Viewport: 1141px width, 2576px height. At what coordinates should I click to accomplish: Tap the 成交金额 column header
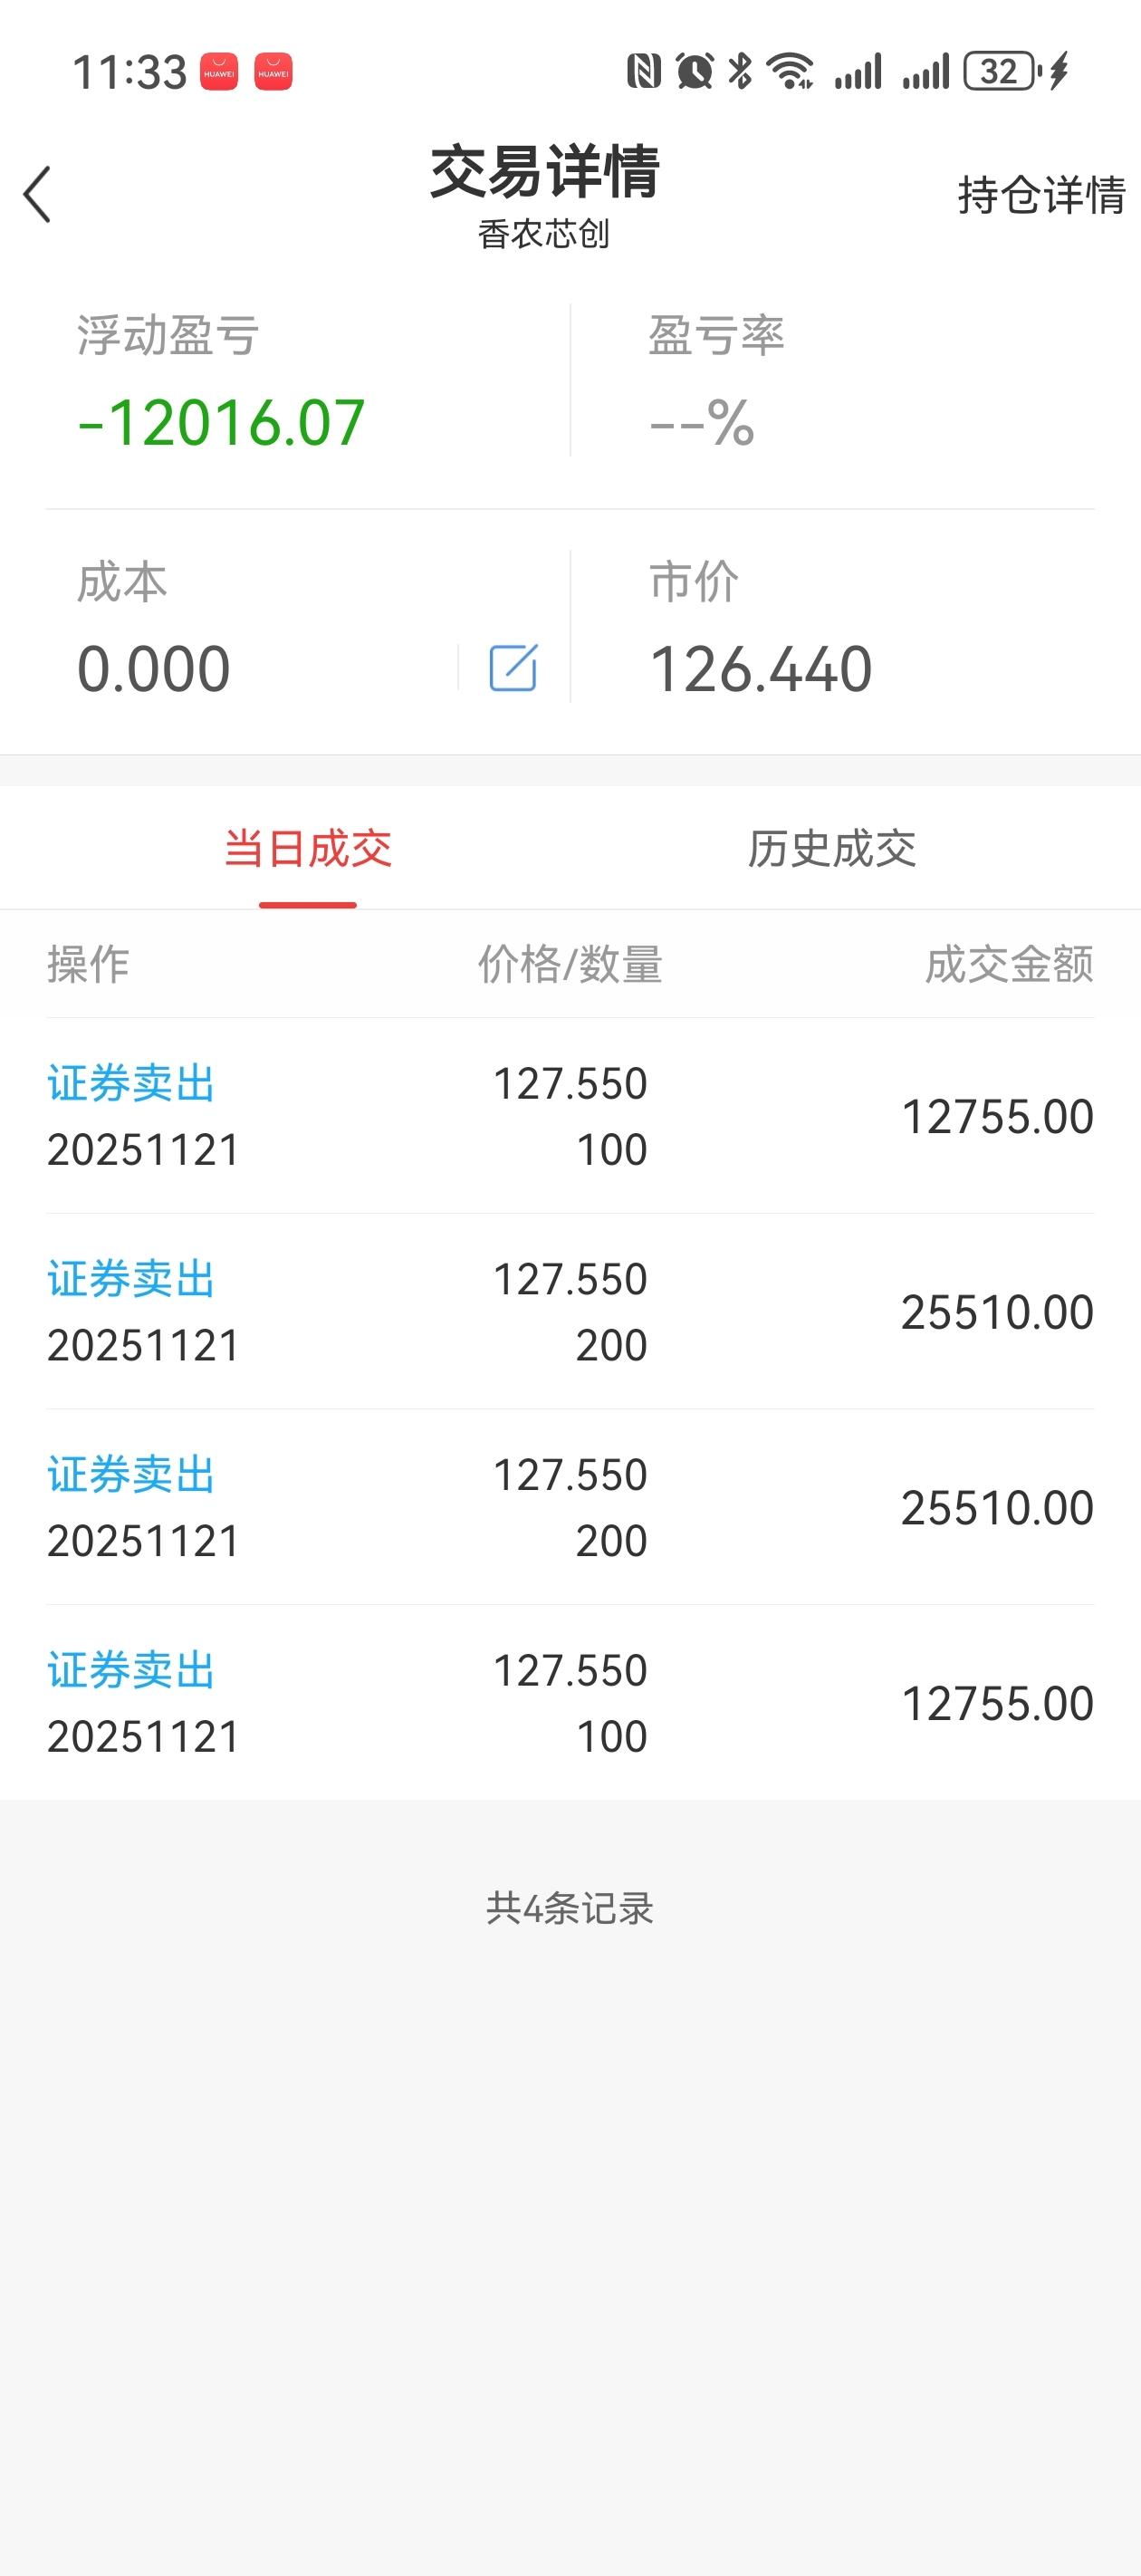(x=1008, y=965)
